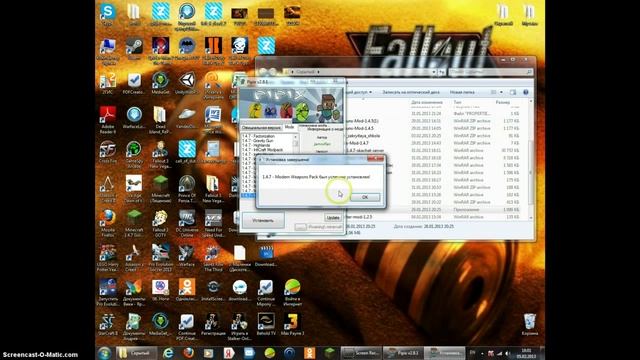This screenshot has width=640, height=360.
Task: Sort by the date modified column header
Action: [427, 102]
